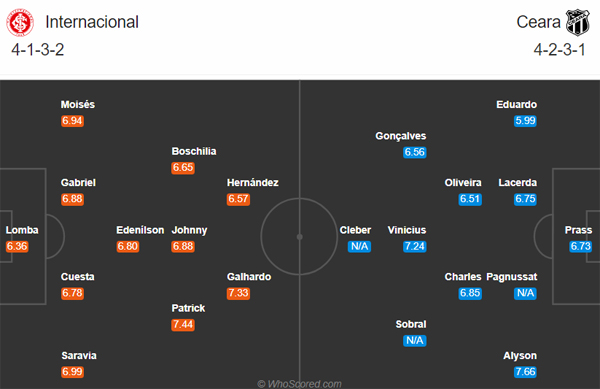Click the Internacional club crest logo
Viewport: 600px width, 389px height.
pos(20,23)
